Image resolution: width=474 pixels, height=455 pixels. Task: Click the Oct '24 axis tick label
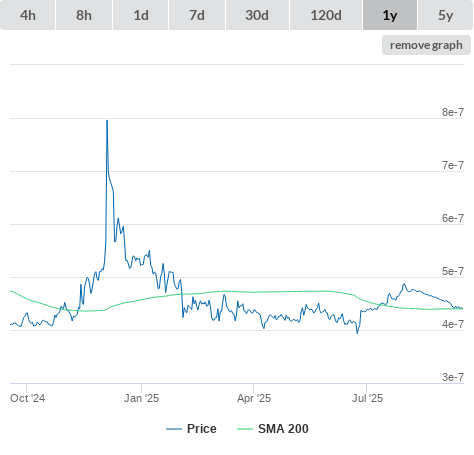[x=27, y=398]
